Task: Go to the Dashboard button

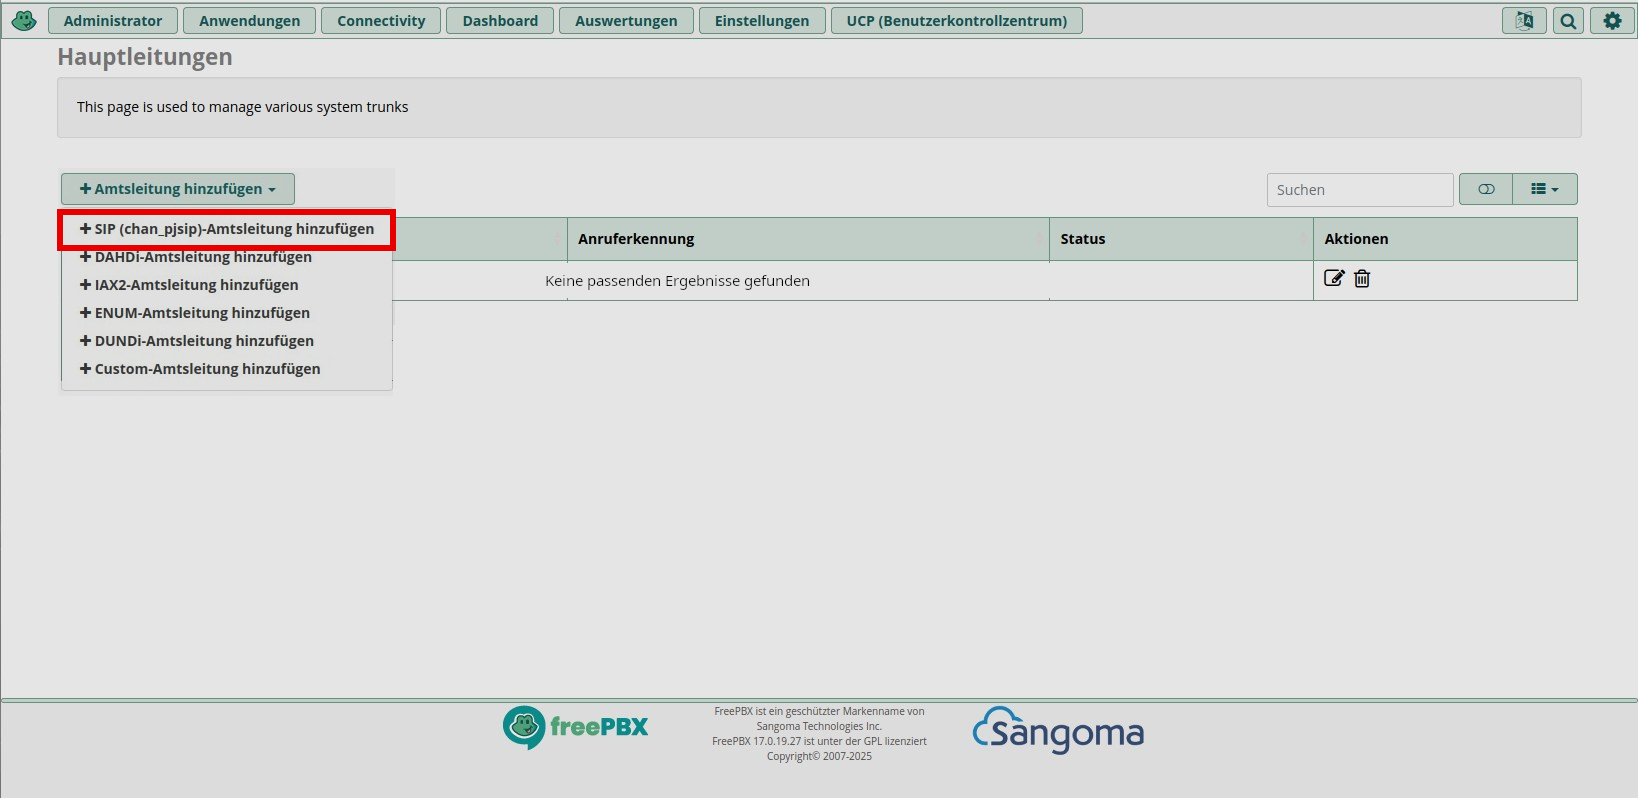Action: pyautogui.click(x=500, y=21)
